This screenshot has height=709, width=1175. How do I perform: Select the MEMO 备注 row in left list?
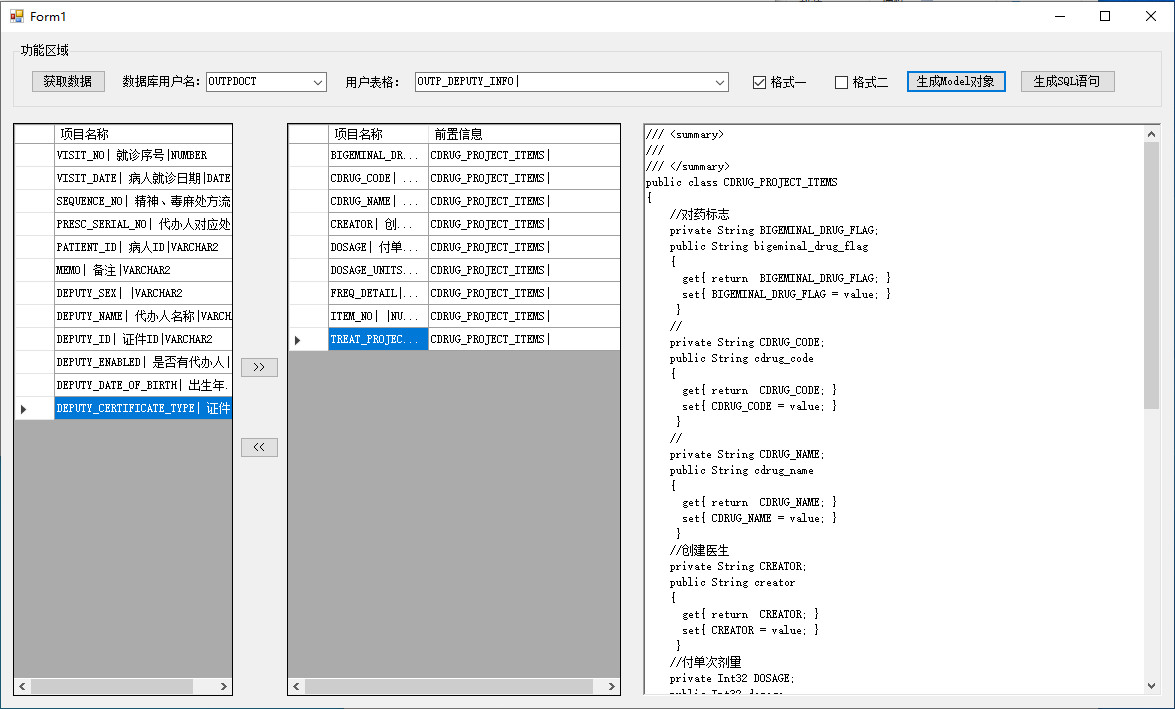click(143, 270)
